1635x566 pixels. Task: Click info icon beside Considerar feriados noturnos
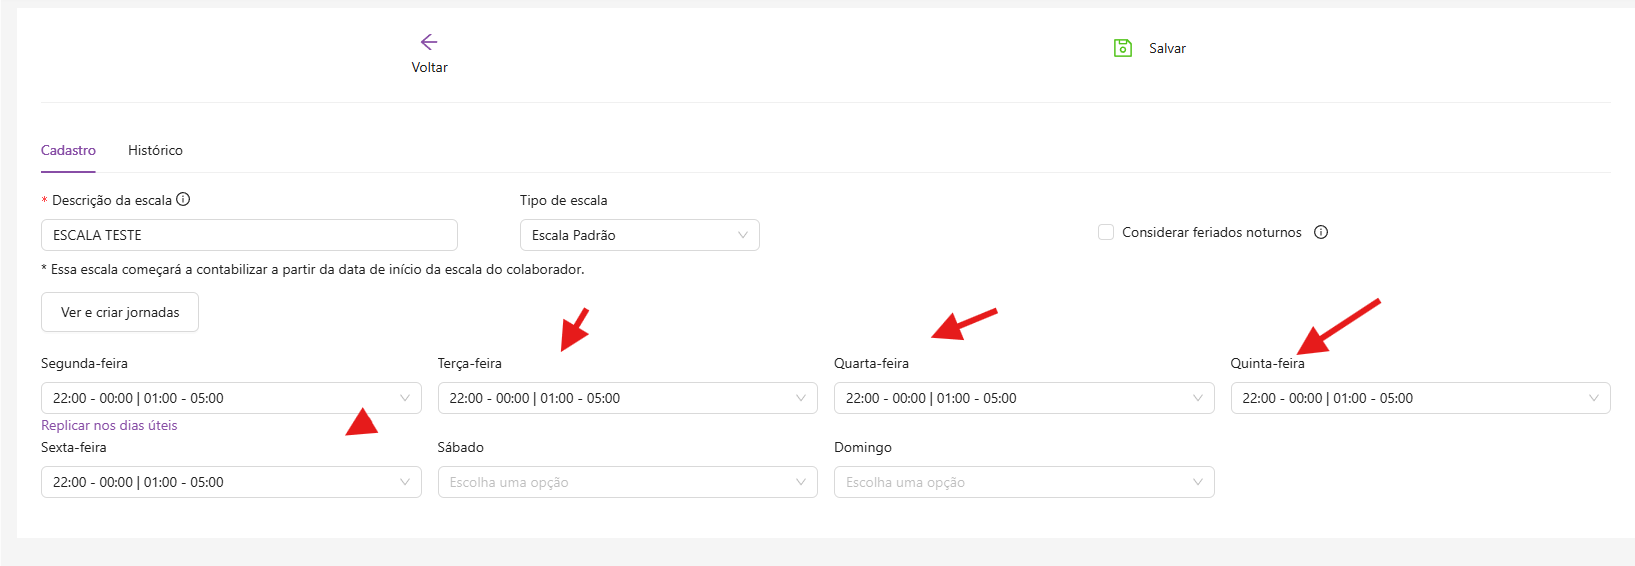1321,232
